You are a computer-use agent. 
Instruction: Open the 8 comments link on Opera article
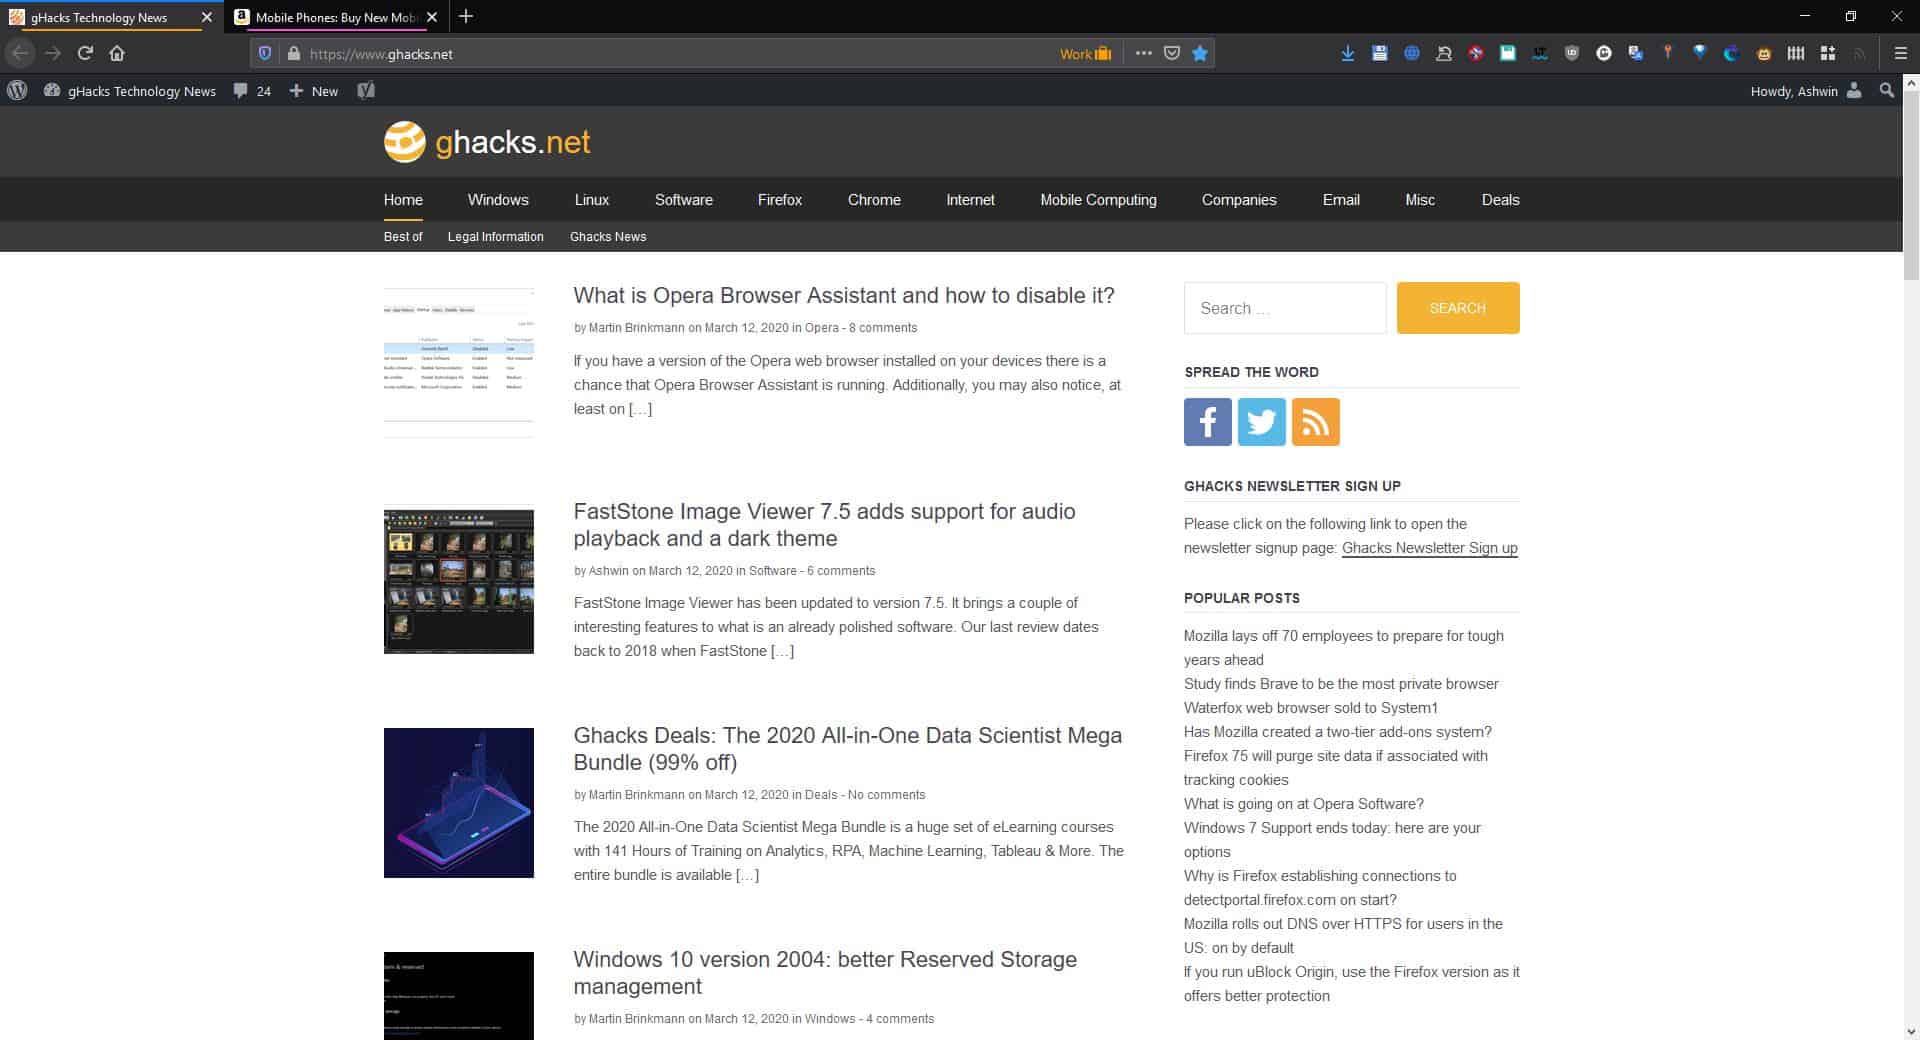pyautogui.click(x=883, y=328)
